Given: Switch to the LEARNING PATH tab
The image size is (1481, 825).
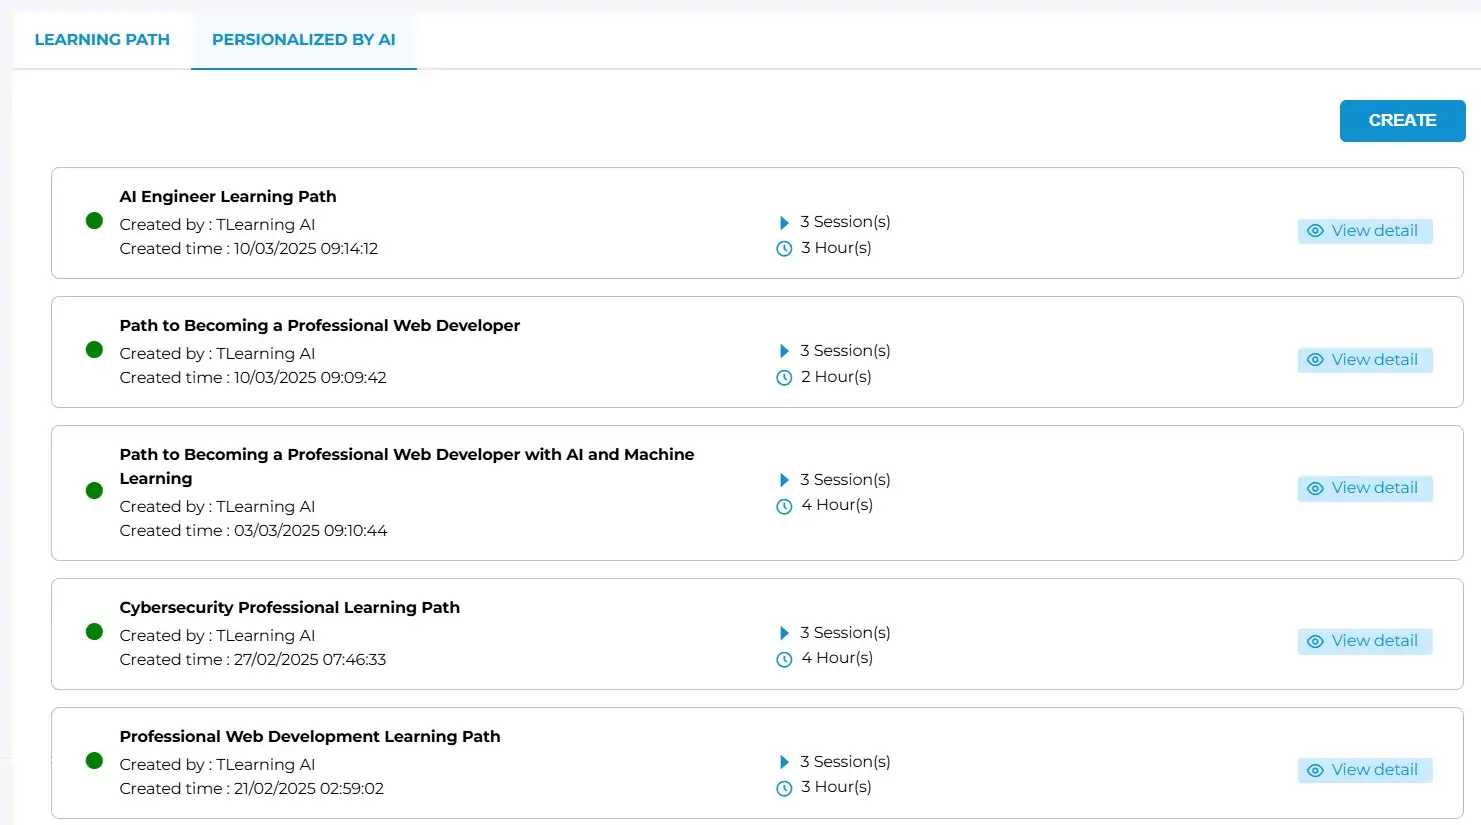Looking at the screenshot, I should tap(101, 39).
